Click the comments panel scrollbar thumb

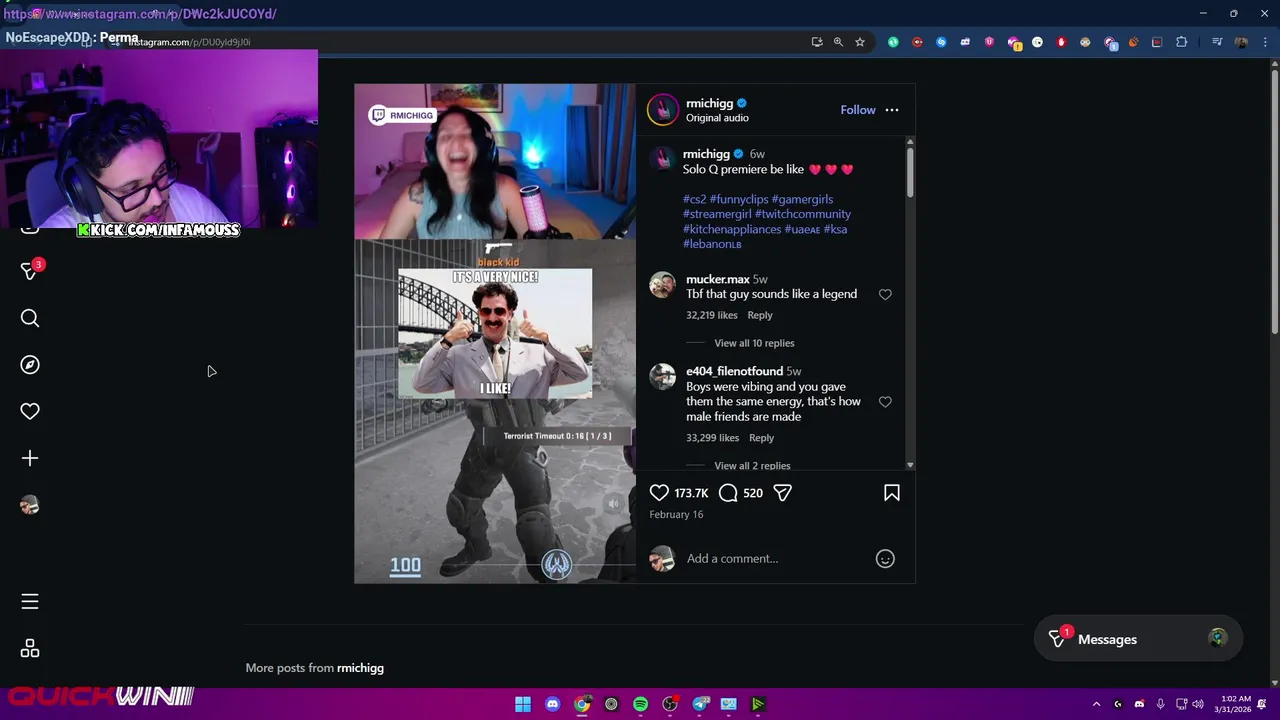(x=910, y=171)
